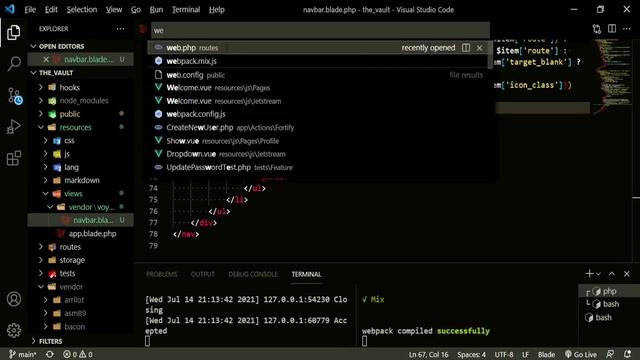
Task: Click the editor minimap
Action: pos(612,77)
